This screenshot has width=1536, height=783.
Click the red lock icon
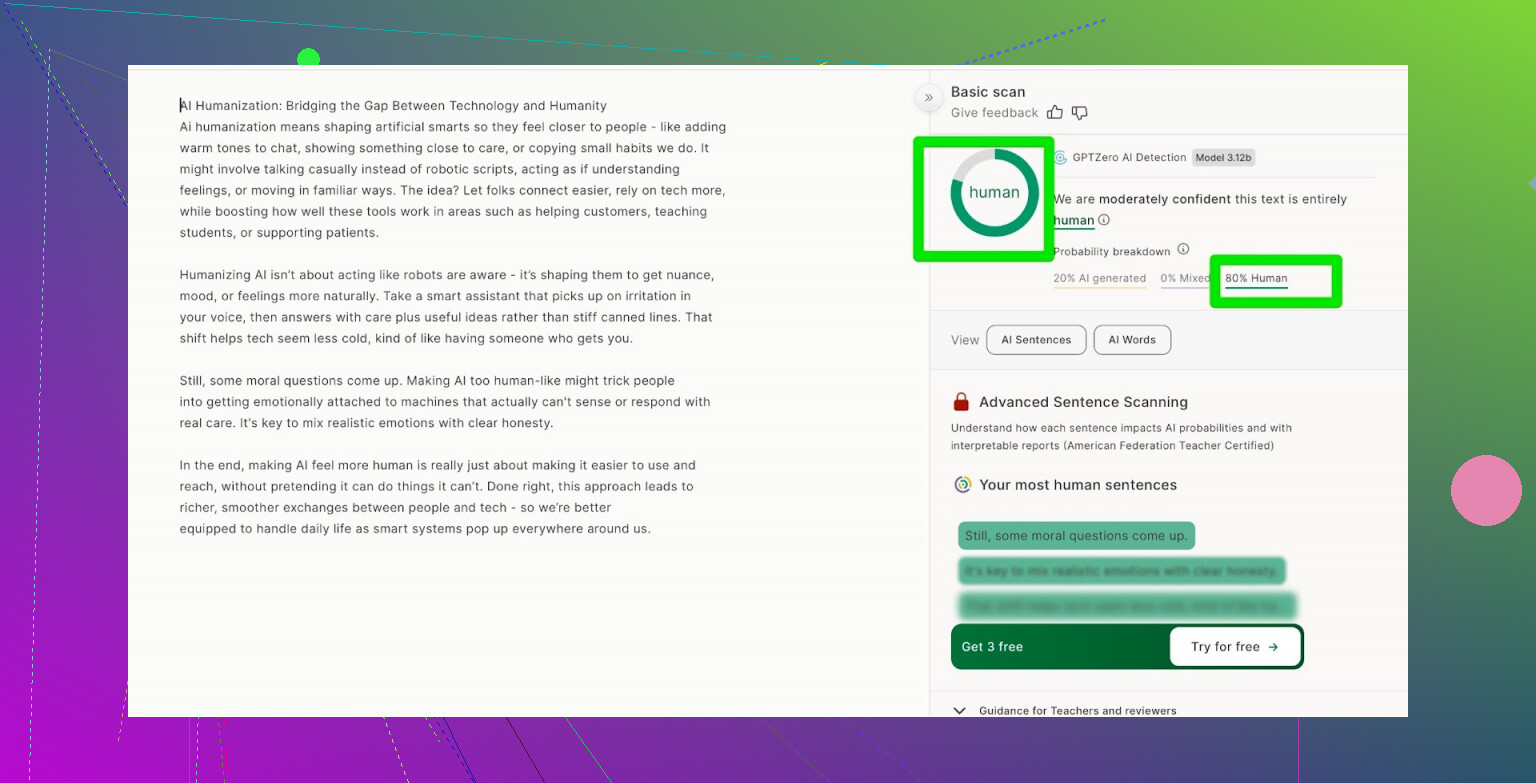pos(961,402)
